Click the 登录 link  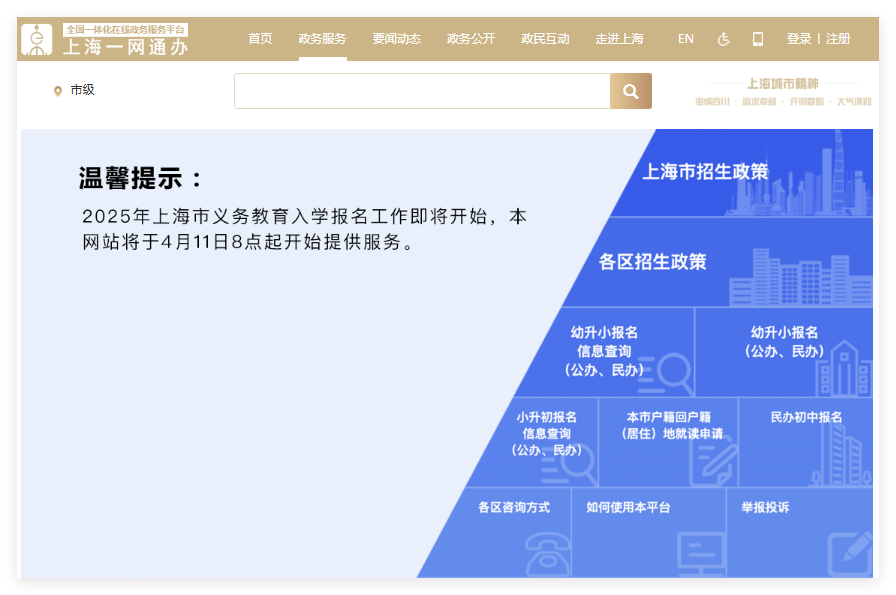pos(799,39)
